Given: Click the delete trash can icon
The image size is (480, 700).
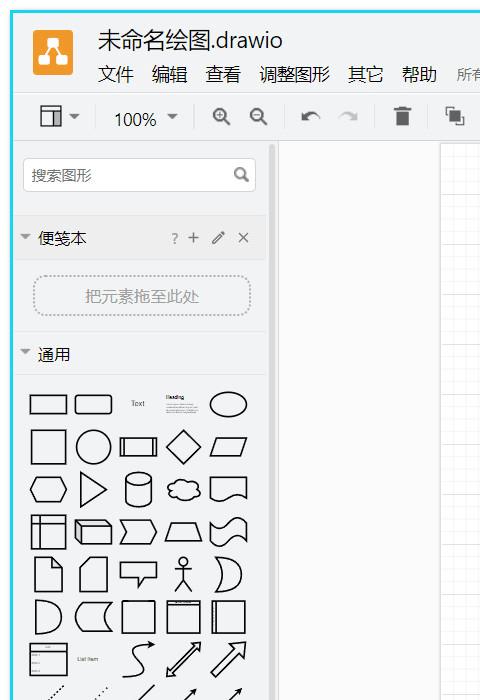Looking at the screenshot, I should tap(402, 116).
